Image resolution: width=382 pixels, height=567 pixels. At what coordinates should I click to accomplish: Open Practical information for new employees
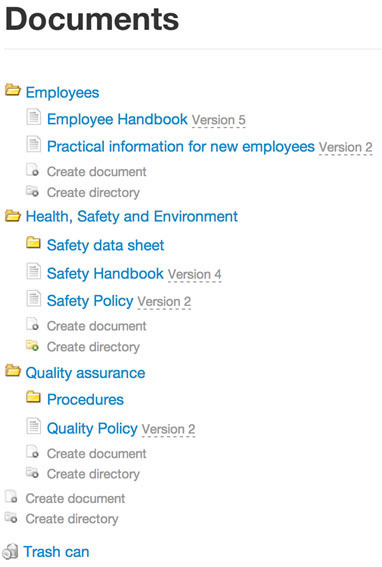click(181, 146)
